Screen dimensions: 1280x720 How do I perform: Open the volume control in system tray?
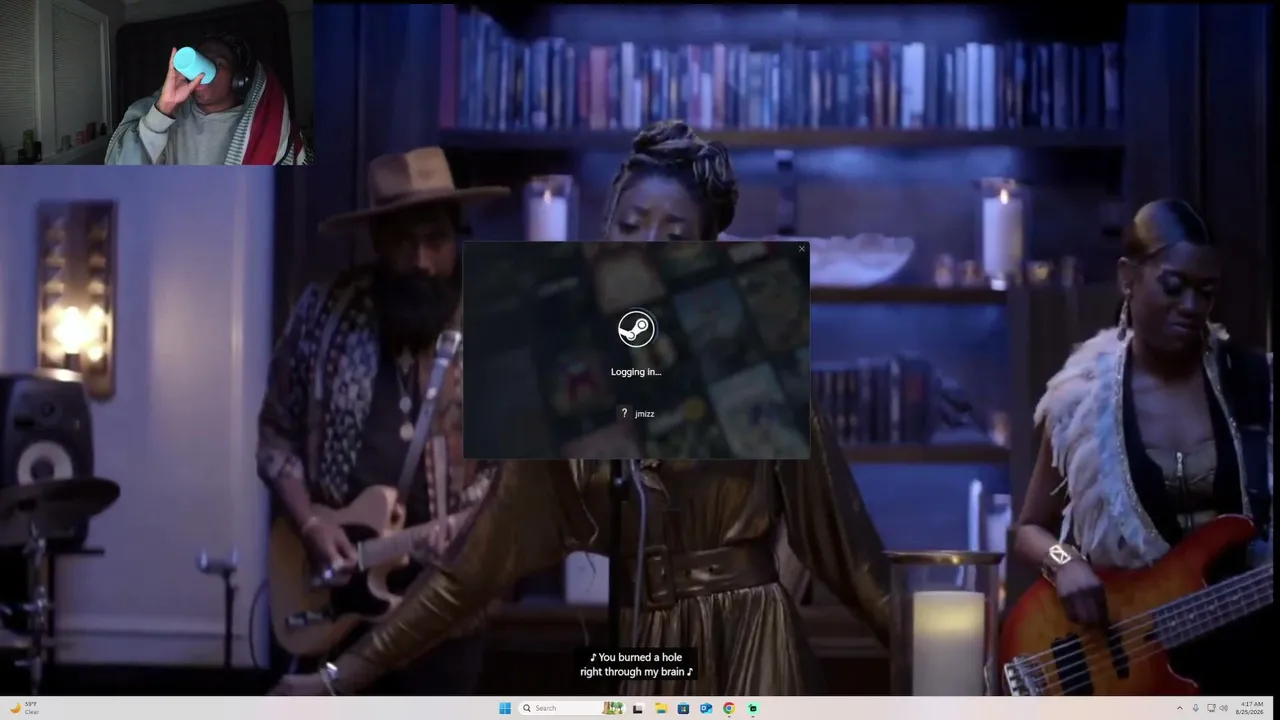coord(1223,708)
